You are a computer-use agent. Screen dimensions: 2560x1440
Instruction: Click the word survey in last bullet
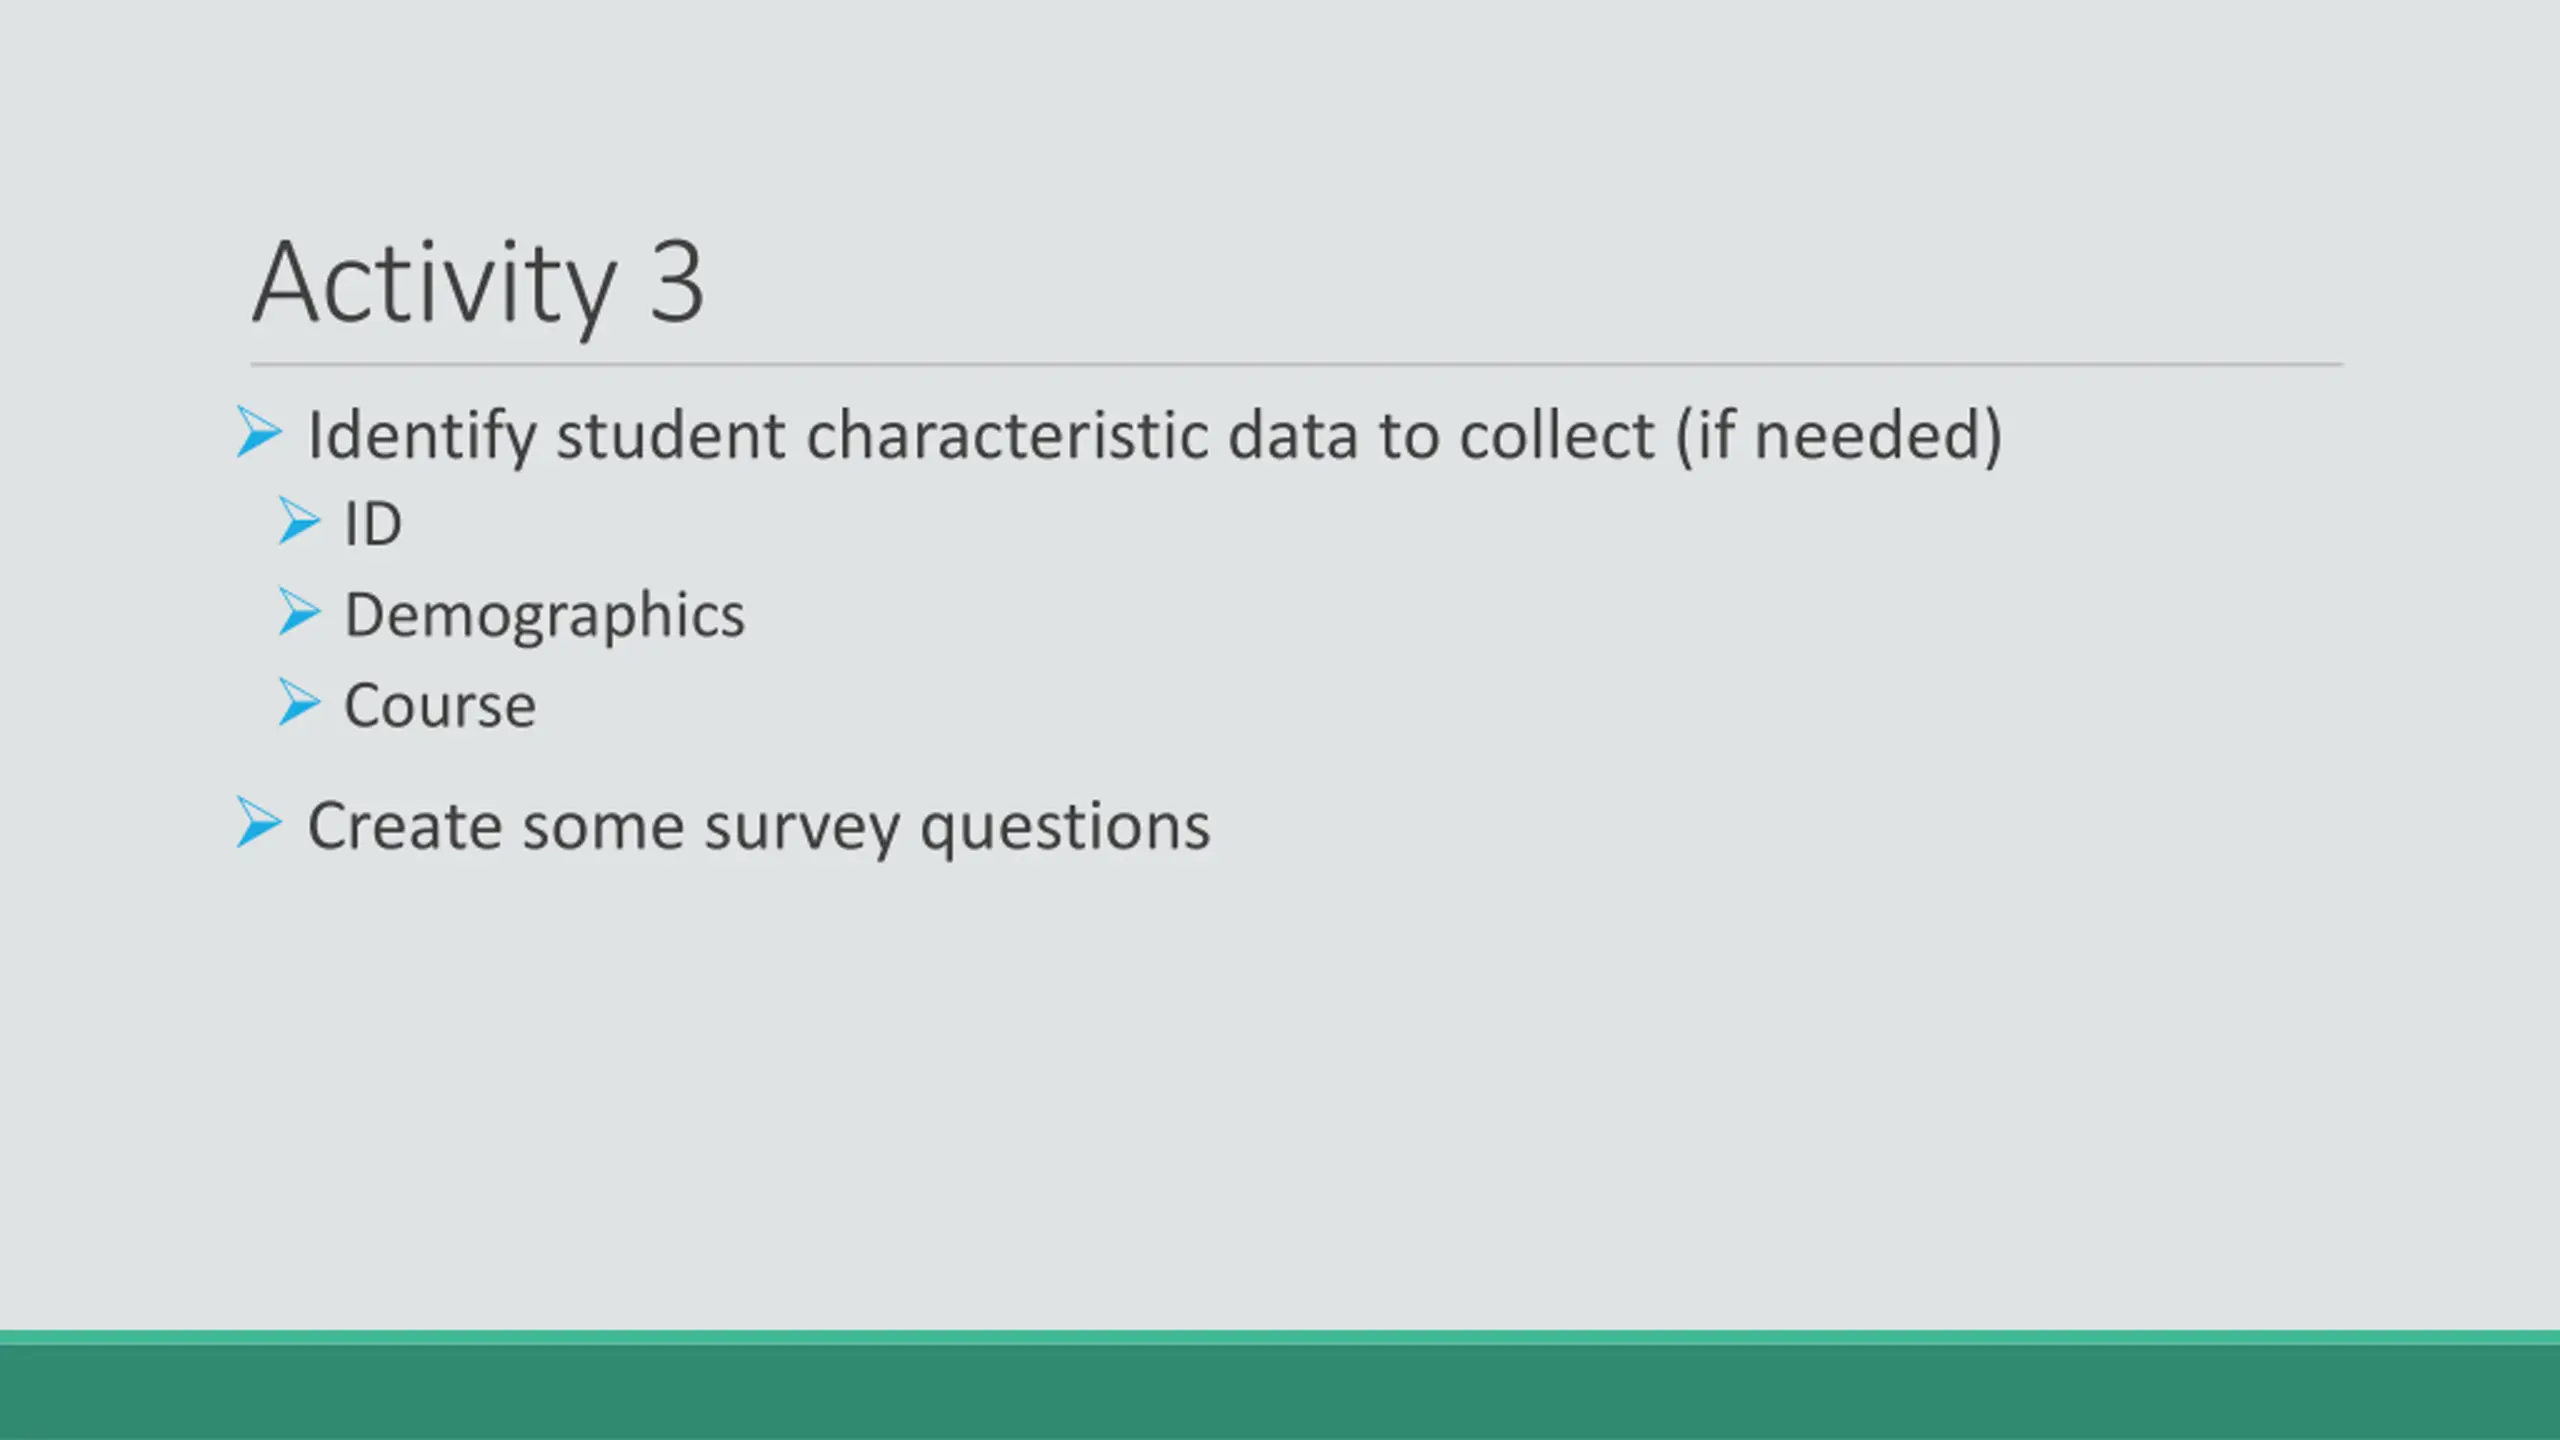pyautogui.click(x=802, y=832)
